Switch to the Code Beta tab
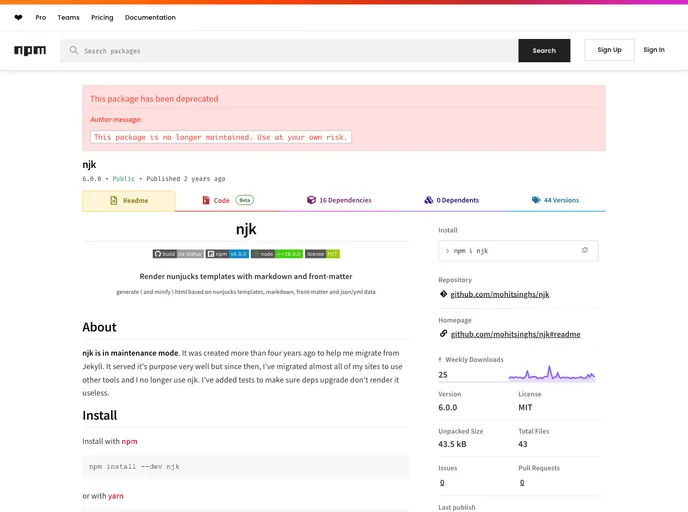 (x=228, y=201)
